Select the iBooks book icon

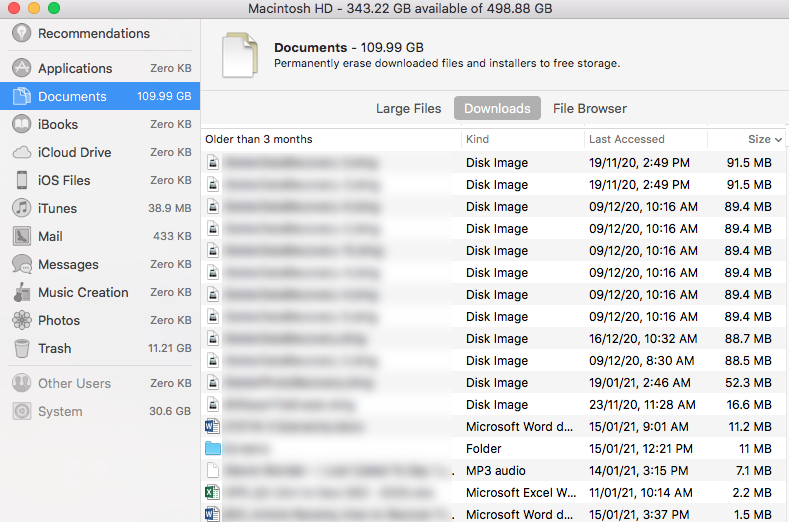click(x=21, y=124)
